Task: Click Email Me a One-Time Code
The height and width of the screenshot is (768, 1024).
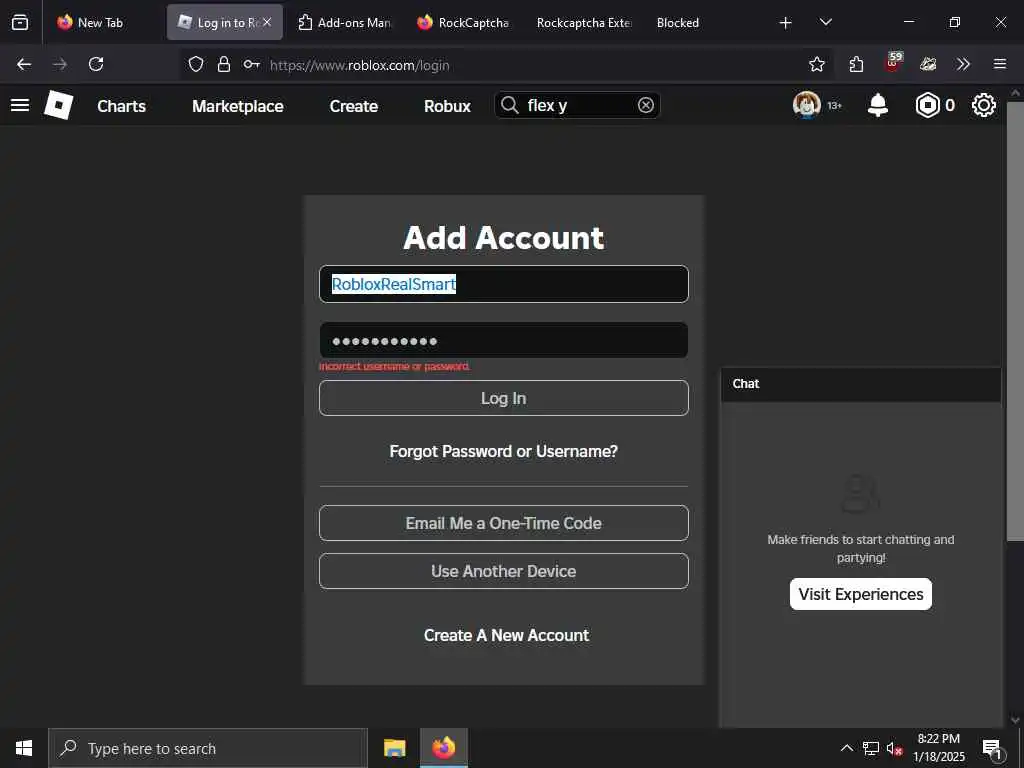Action: pyautogui.click(x=504, y=523)
